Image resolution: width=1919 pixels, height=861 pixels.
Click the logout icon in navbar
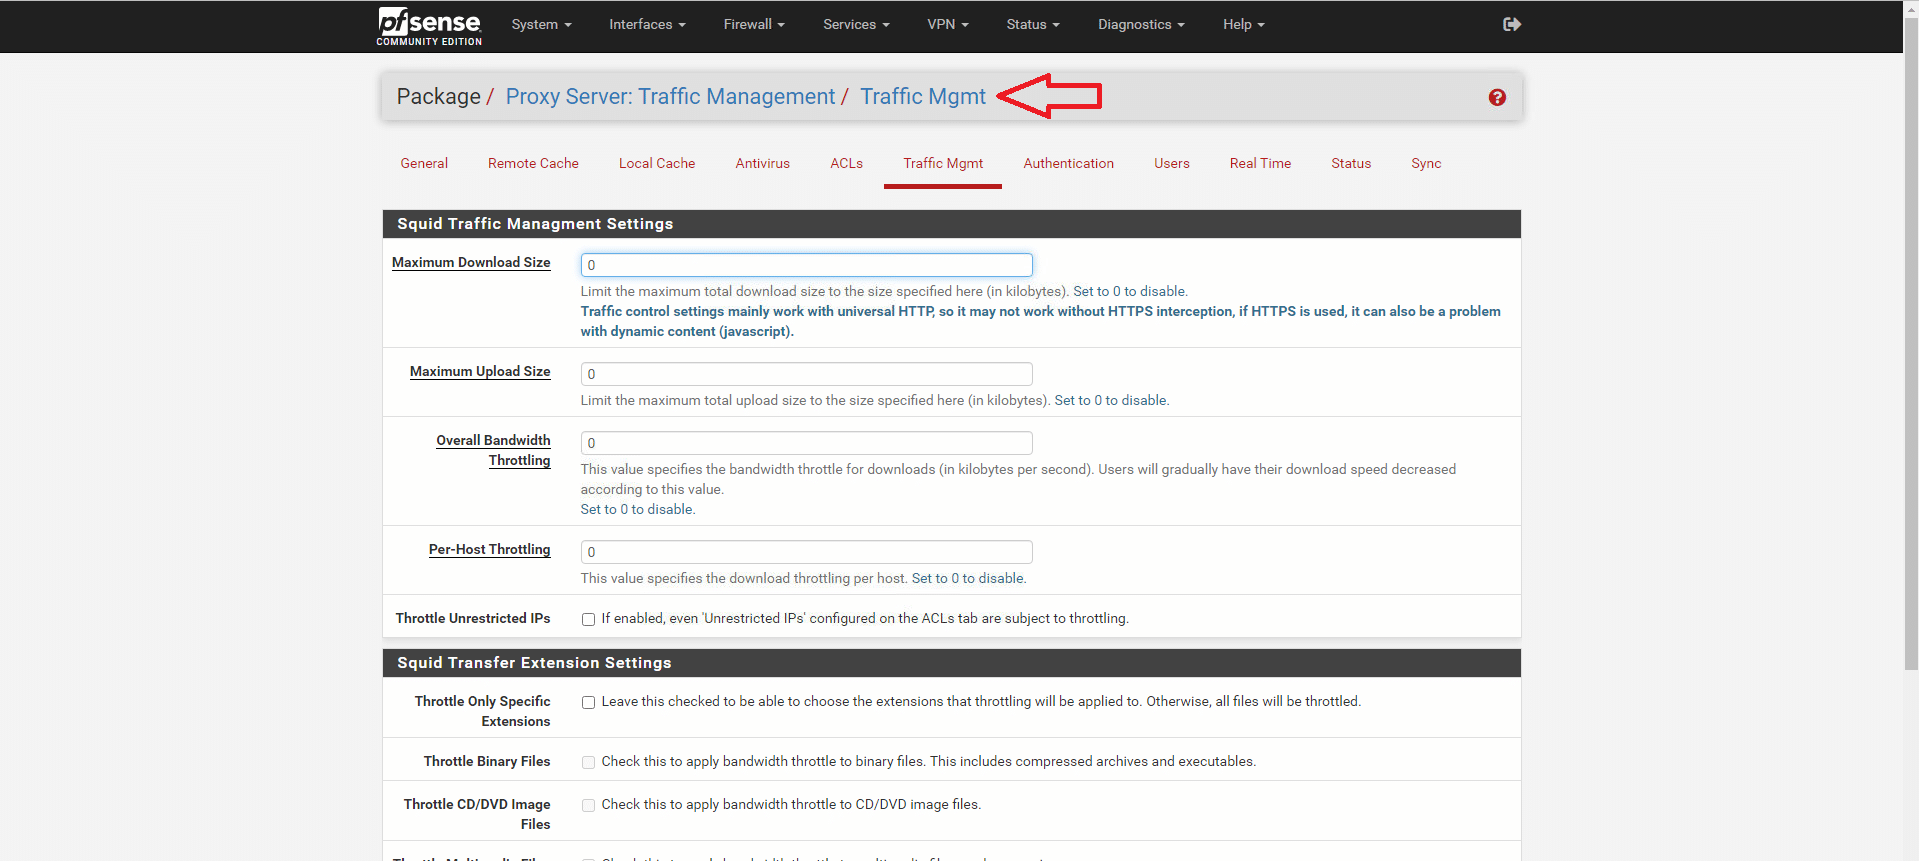click(x=1512, y=24)
